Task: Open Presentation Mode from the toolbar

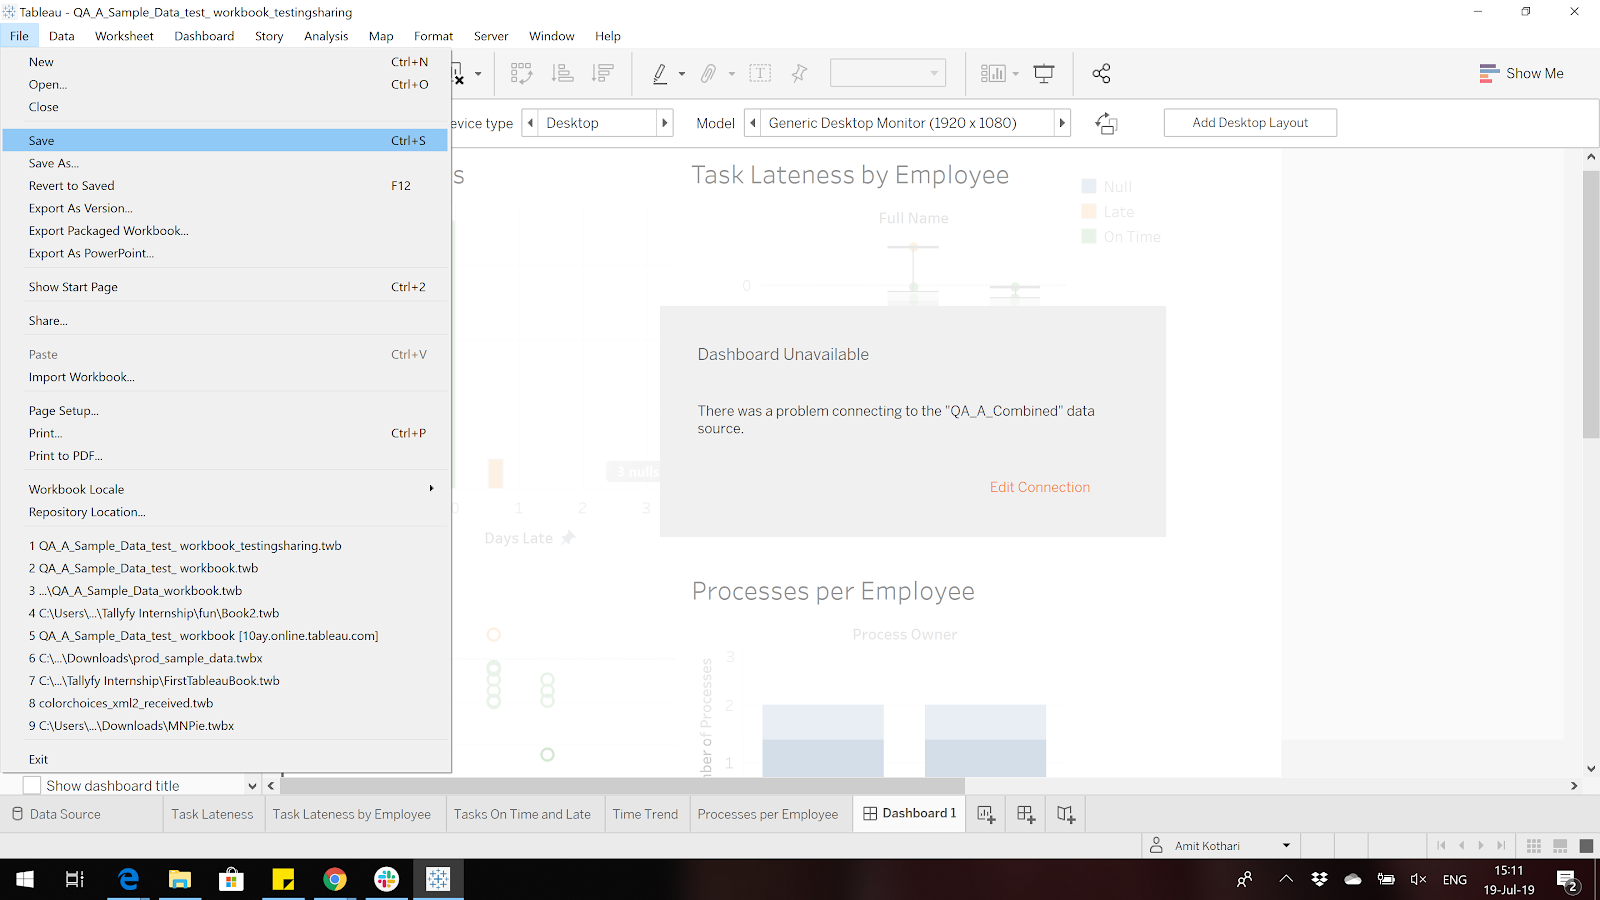Action: click(x=1044, y=73)
